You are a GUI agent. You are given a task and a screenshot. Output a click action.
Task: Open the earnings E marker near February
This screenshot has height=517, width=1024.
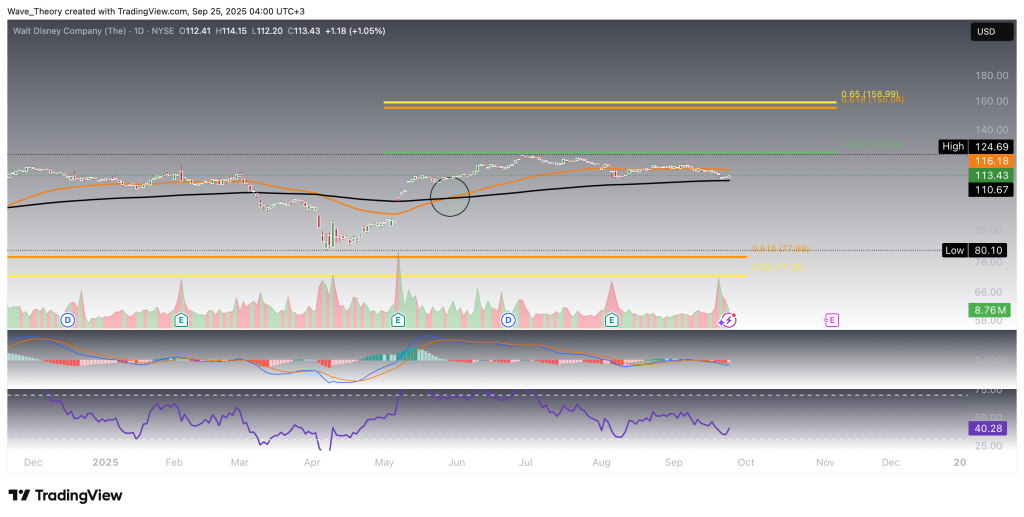pyautogui.click(x=181, y=320)
